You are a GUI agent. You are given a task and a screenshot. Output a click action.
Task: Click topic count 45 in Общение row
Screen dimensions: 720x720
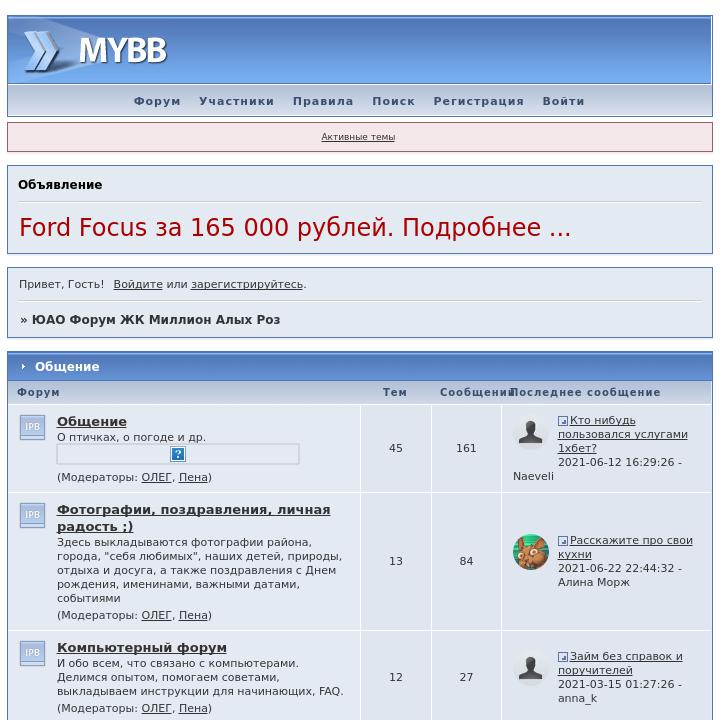pyautogui.click(x=396, y=448)
